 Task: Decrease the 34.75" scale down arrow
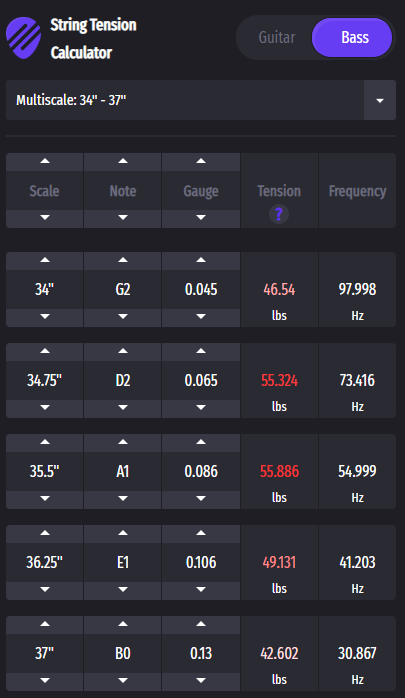(x=45, y=409)
